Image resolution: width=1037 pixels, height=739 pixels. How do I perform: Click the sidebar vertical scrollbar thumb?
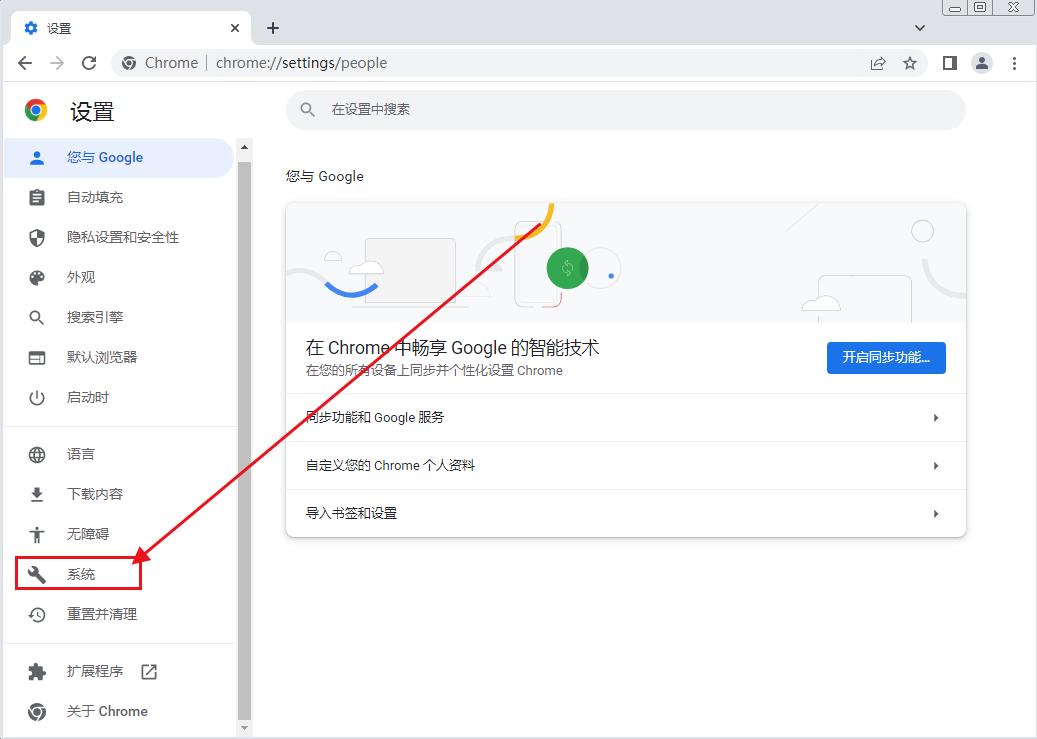(244, 440)
